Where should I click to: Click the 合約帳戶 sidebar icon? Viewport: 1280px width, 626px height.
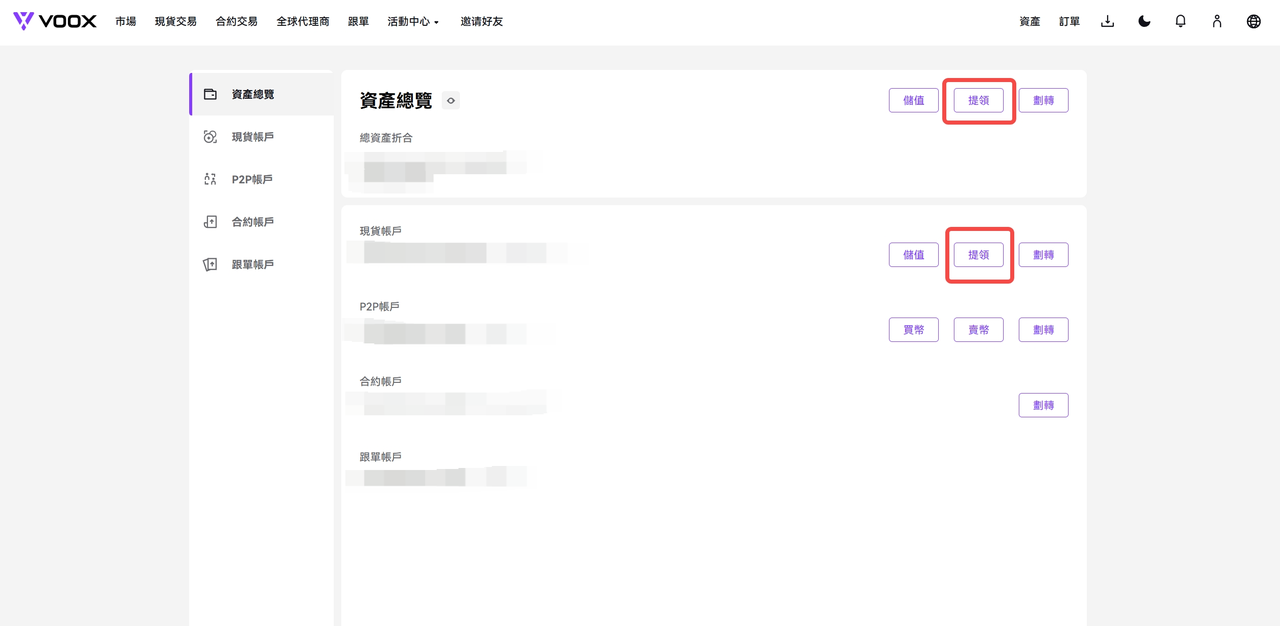pyautogui.click(x=210, y=222)
